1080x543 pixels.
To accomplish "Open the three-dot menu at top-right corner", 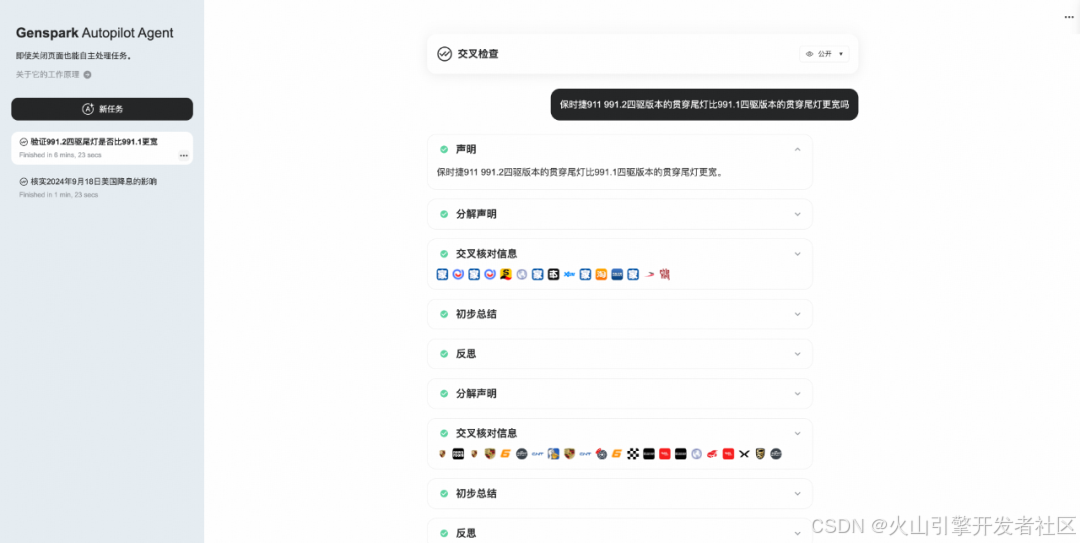I will point(1069,17).
